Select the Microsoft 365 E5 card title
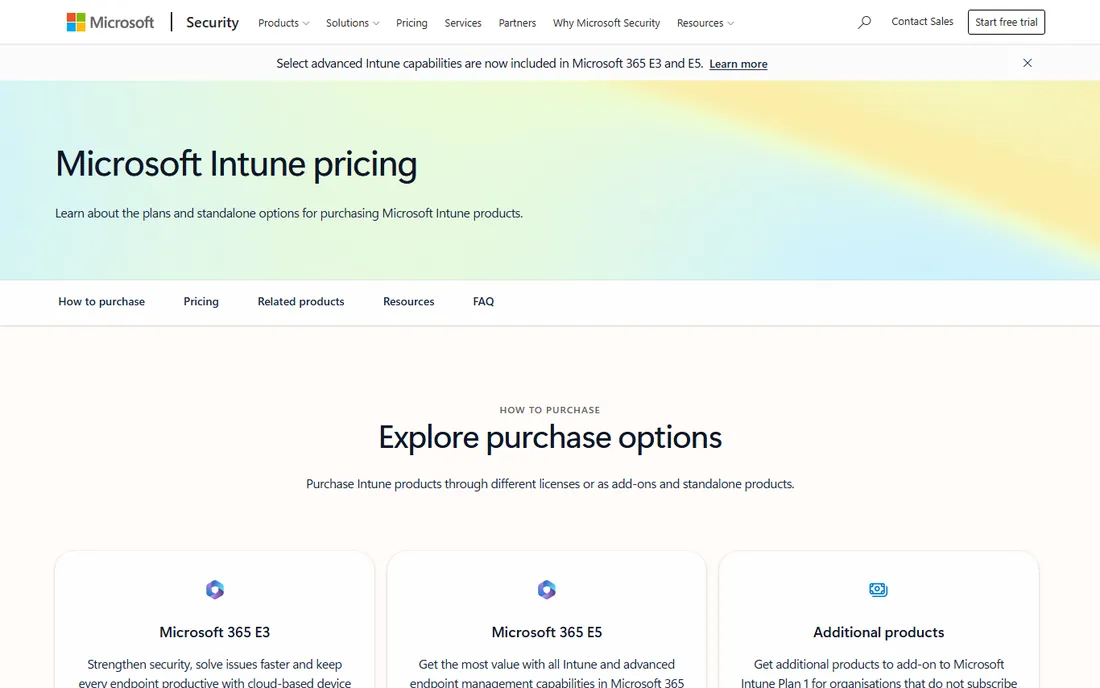 coord(546,632)
